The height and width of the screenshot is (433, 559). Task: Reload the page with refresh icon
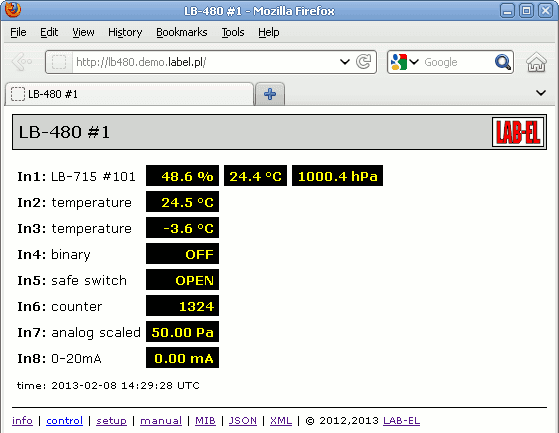coord(364,62)
